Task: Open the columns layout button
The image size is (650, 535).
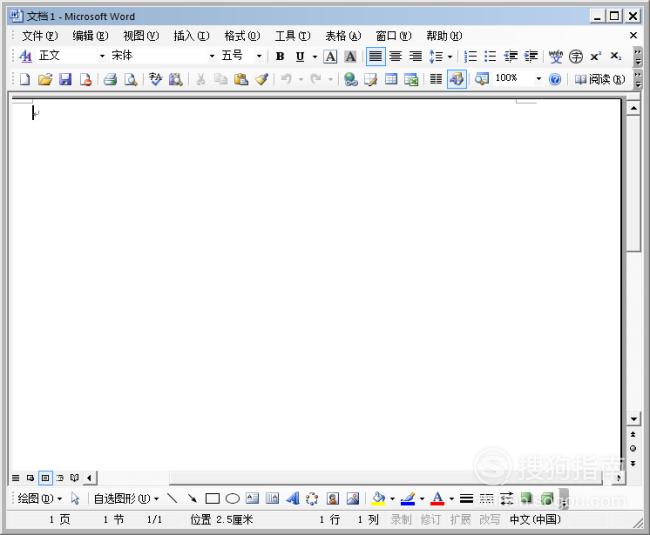Action: [436, 79]
